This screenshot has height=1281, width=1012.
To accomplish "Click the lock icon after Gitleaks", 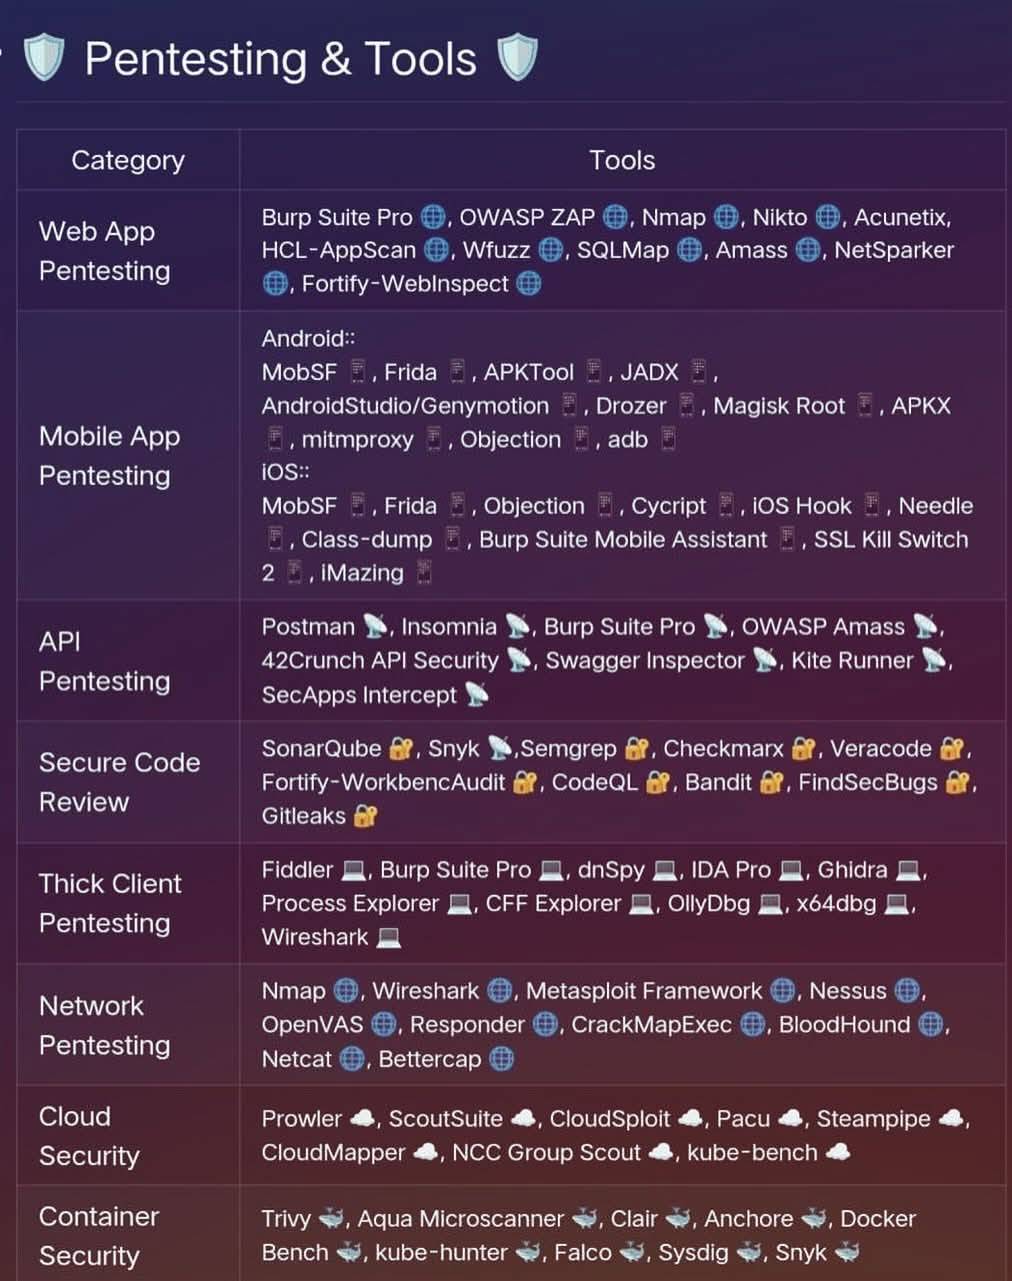I will [x=365, y=816].
